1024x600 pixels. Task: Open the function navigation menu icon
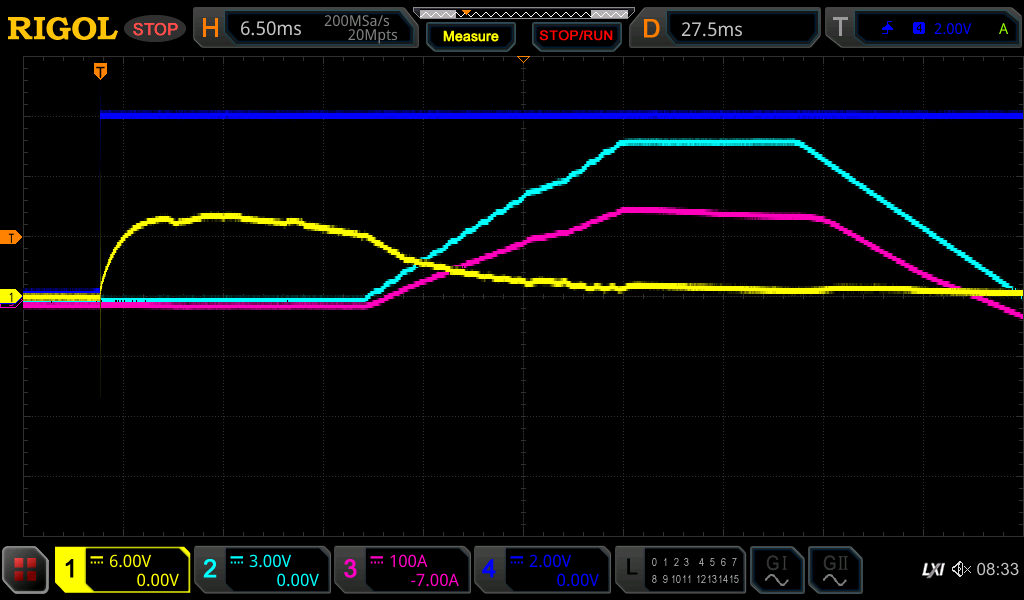25,570
